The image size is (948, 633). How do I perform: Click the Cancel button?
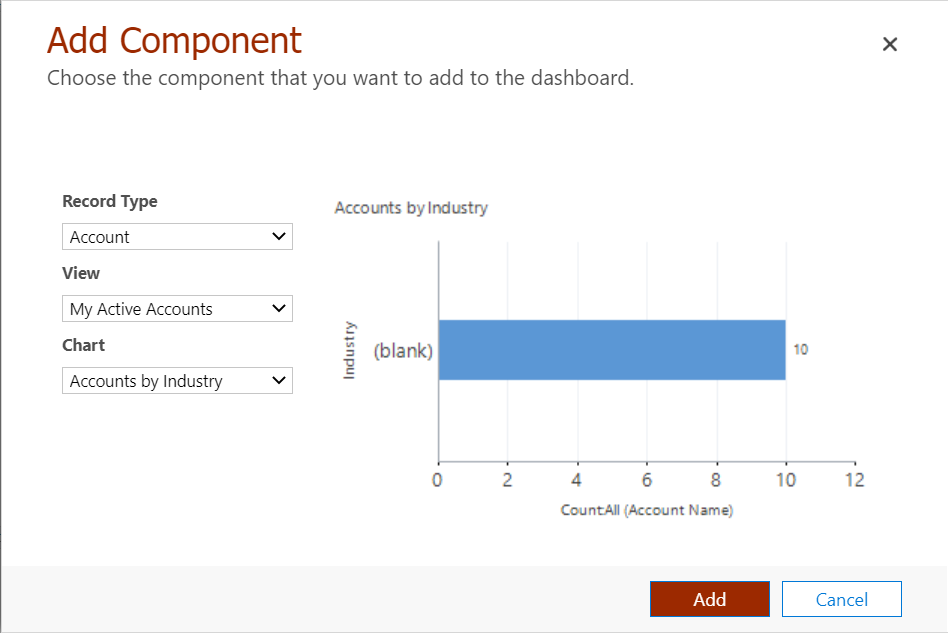pos(841,599)
